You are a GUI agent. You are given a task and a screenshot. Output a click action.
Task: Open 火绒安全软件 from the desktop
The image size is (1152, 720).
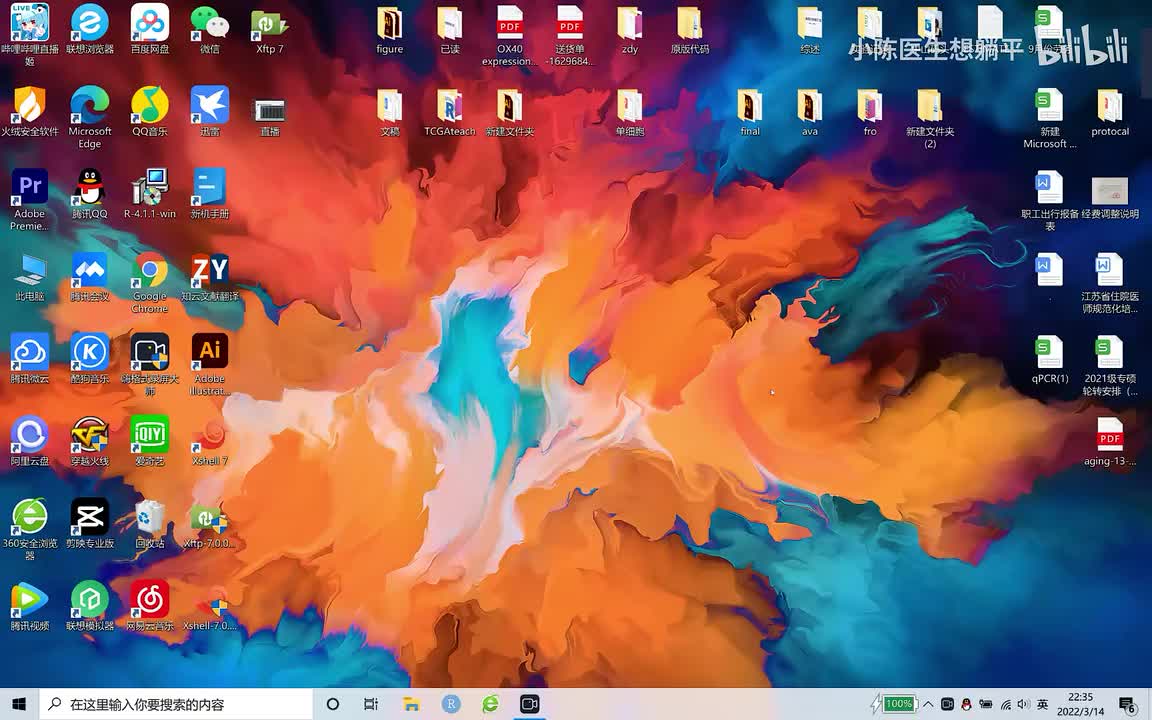pos(29,112)
